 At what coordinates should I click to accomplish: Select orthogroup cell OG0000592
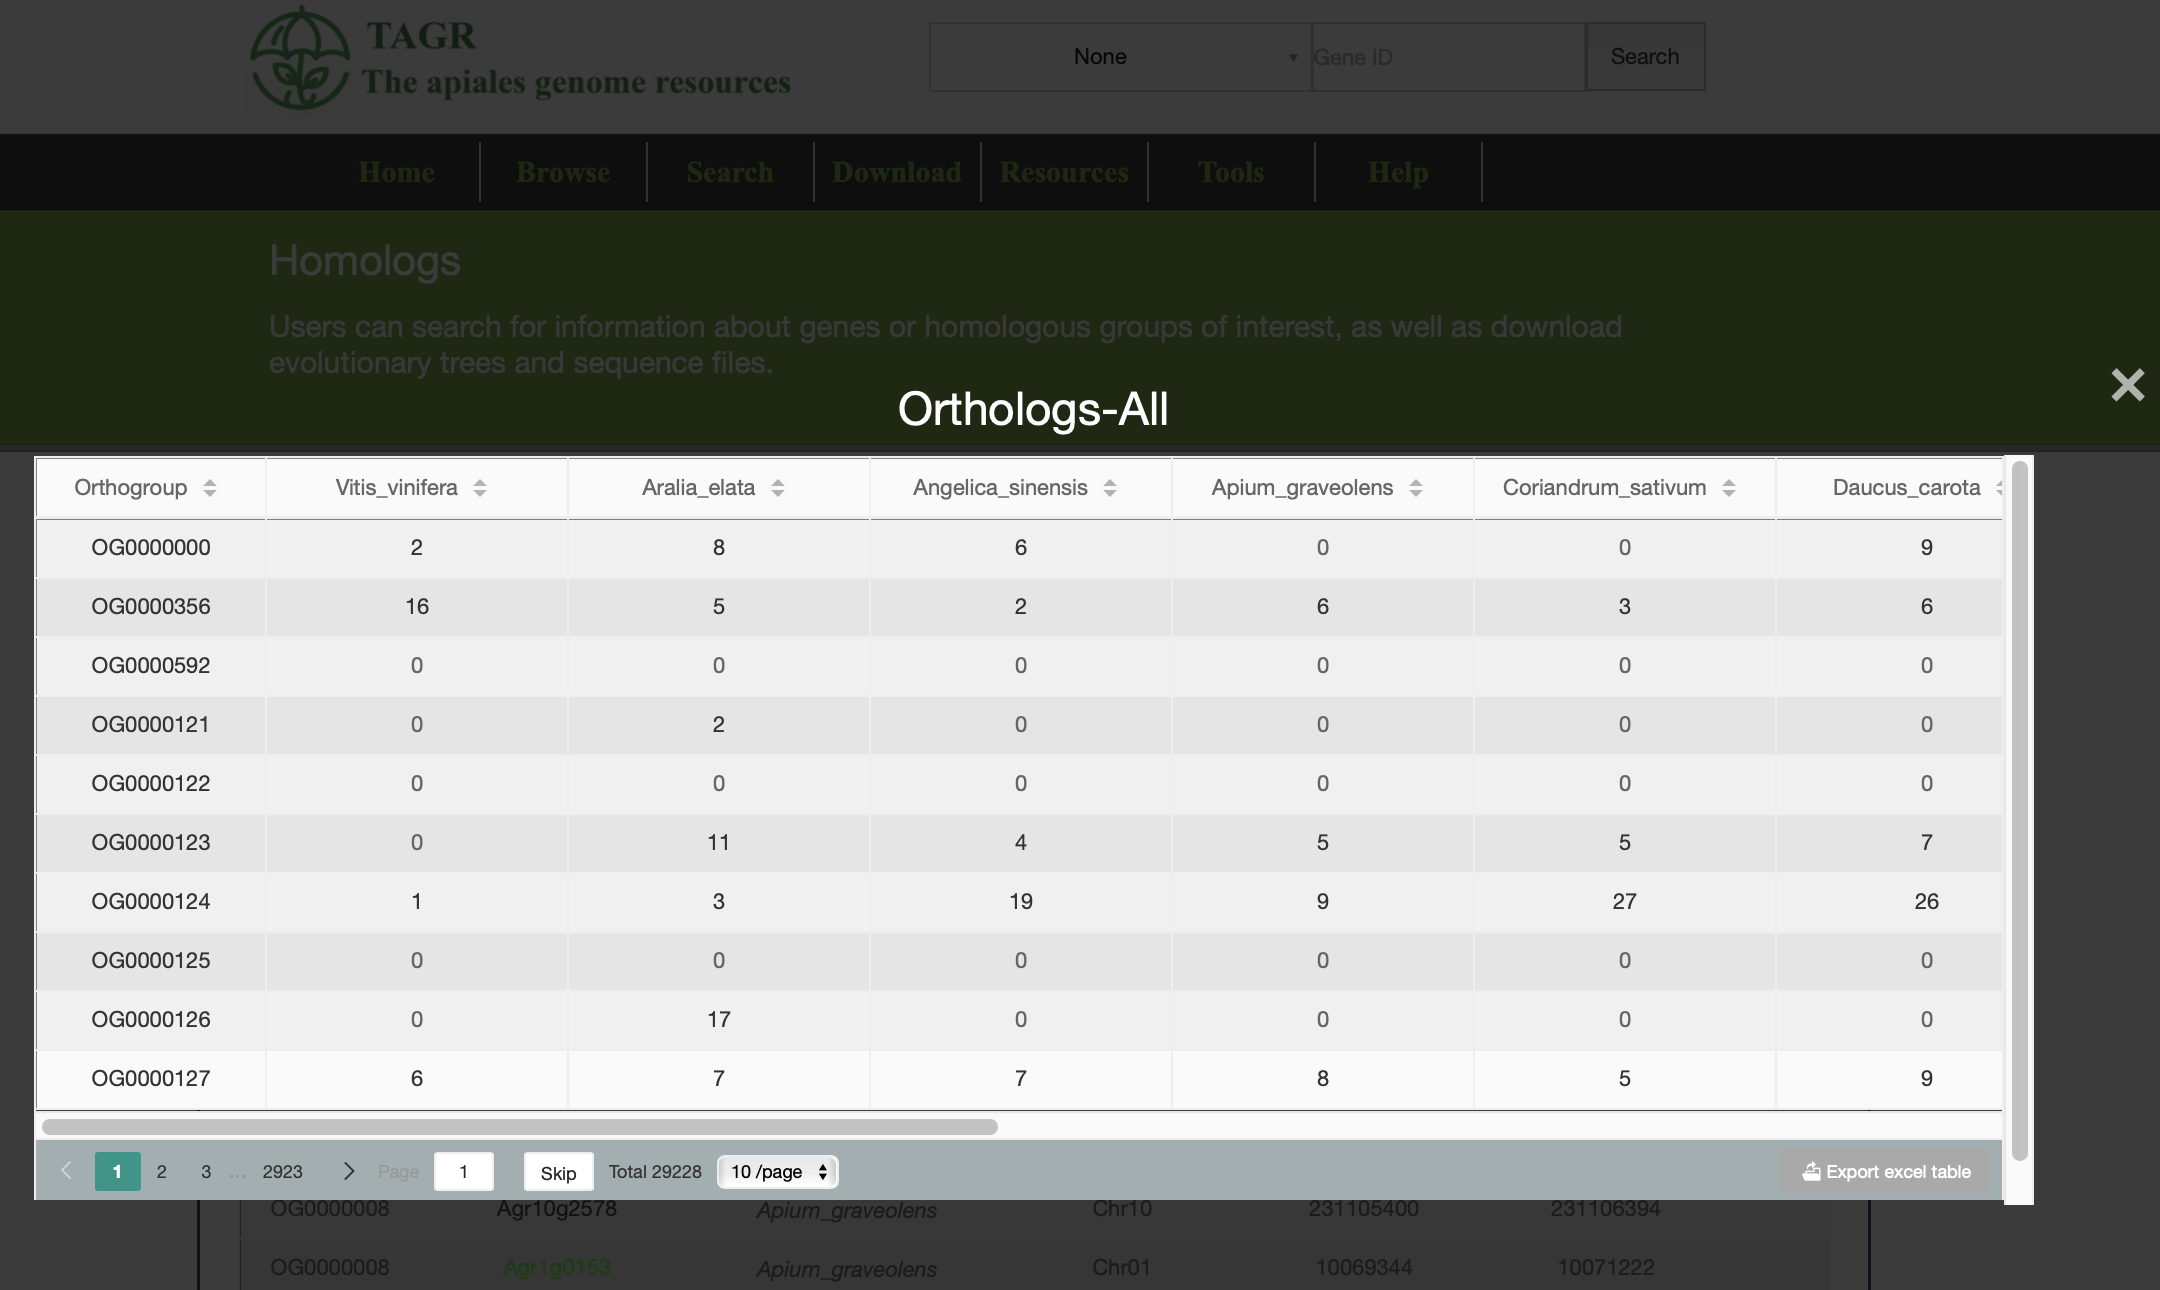151,666
